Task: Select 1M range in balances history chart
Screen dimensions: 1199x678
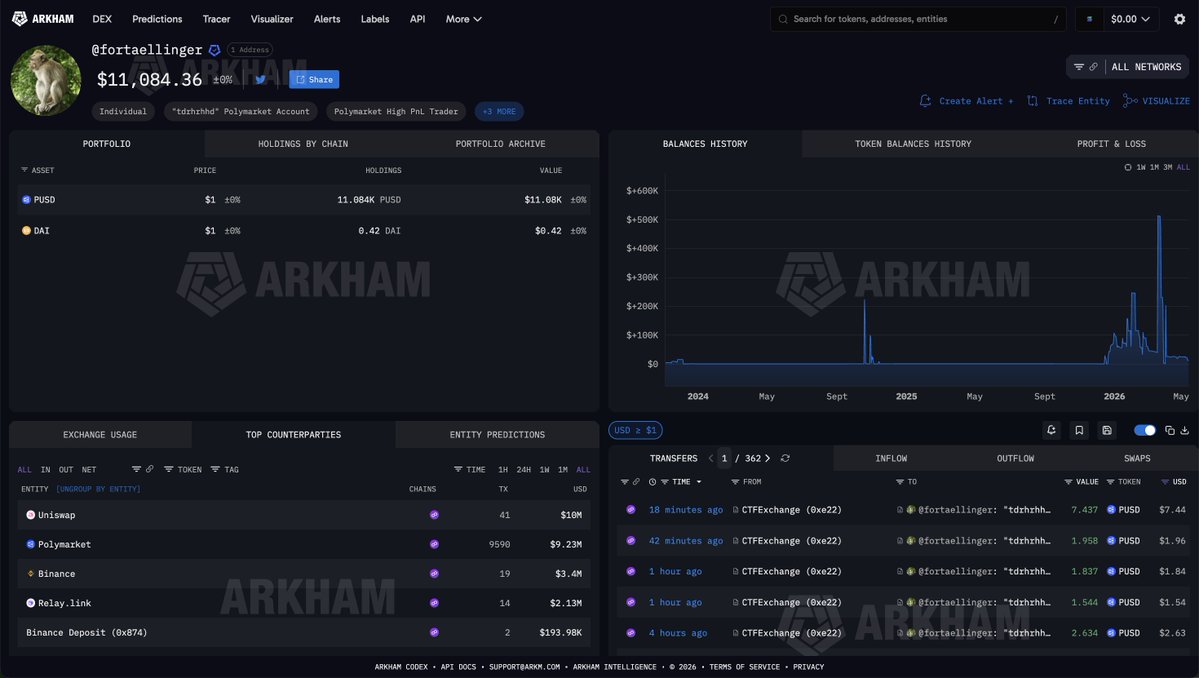Action: [x=1154, y=167]
